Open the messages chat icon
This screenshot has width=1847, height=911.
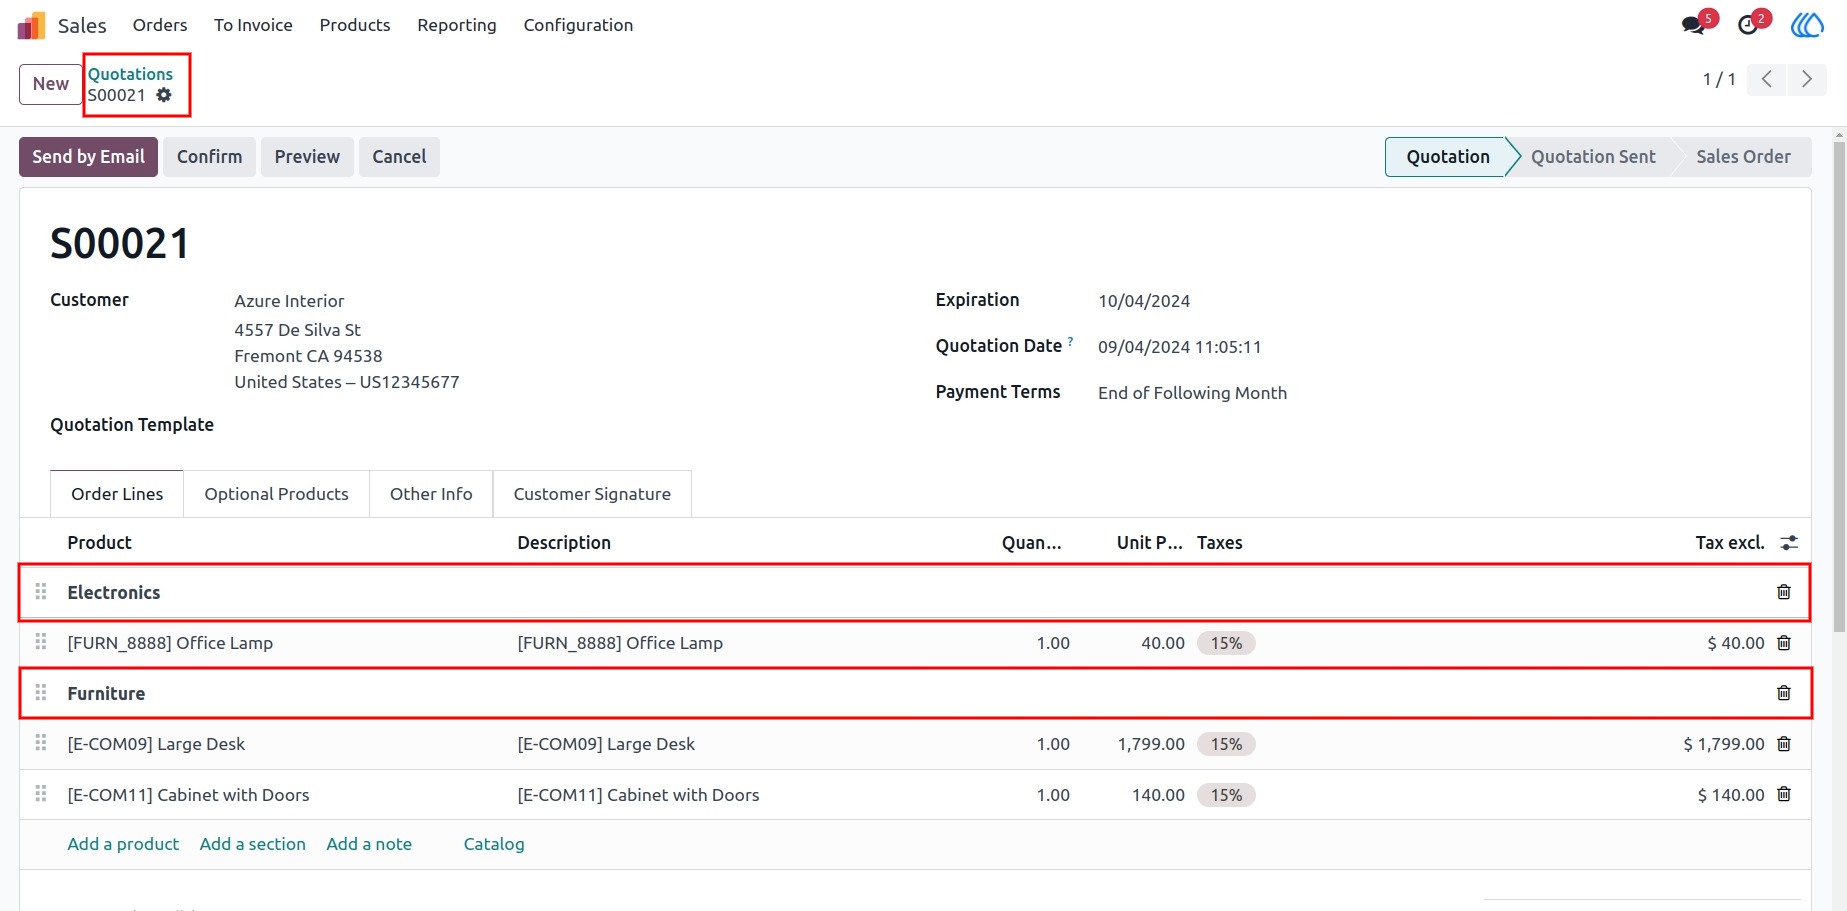click(1695, 25)
